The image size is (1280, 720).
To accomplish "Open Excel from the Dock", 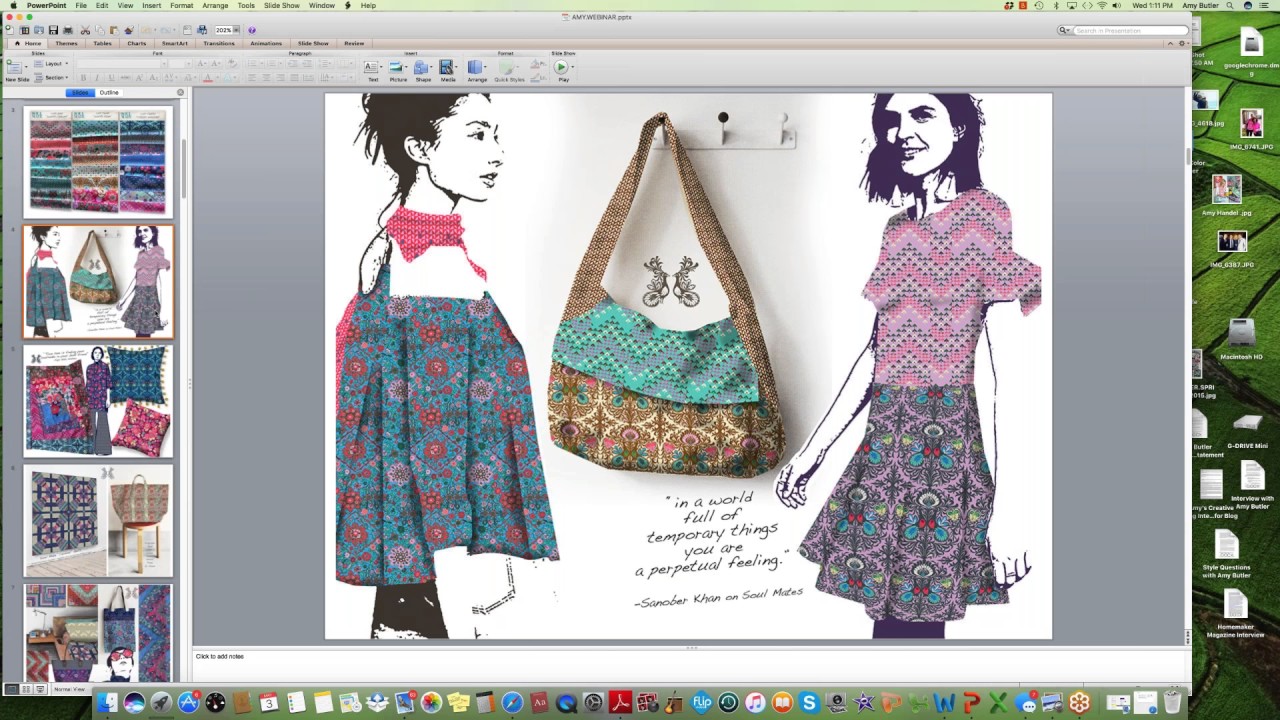I will click(x=998, y=703).
